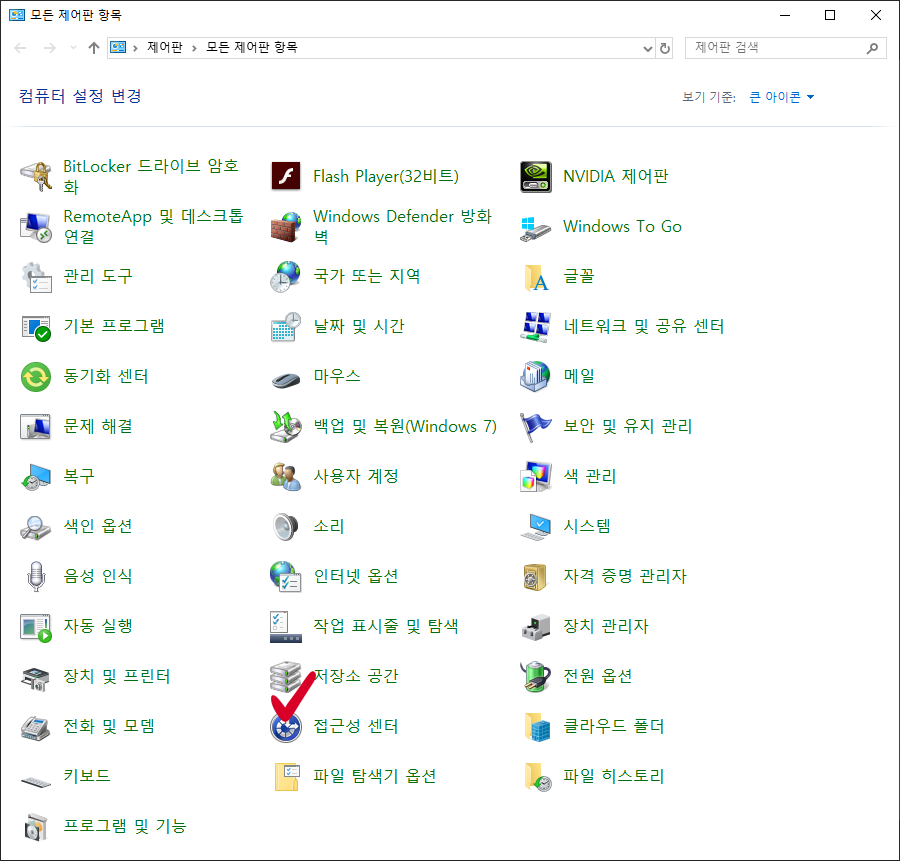Click the 모든 제어판 항목 breadcrumb item
This screenshot has width=900, height=861.
pyautogui.click(x=252, y=47)
